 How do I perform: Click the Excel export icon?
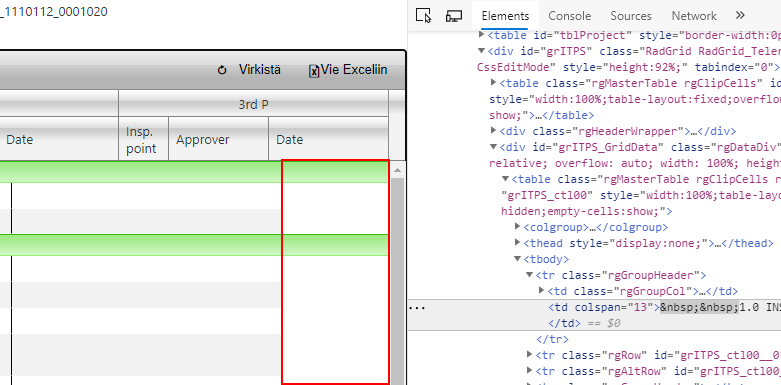click(x=314, y=71)
